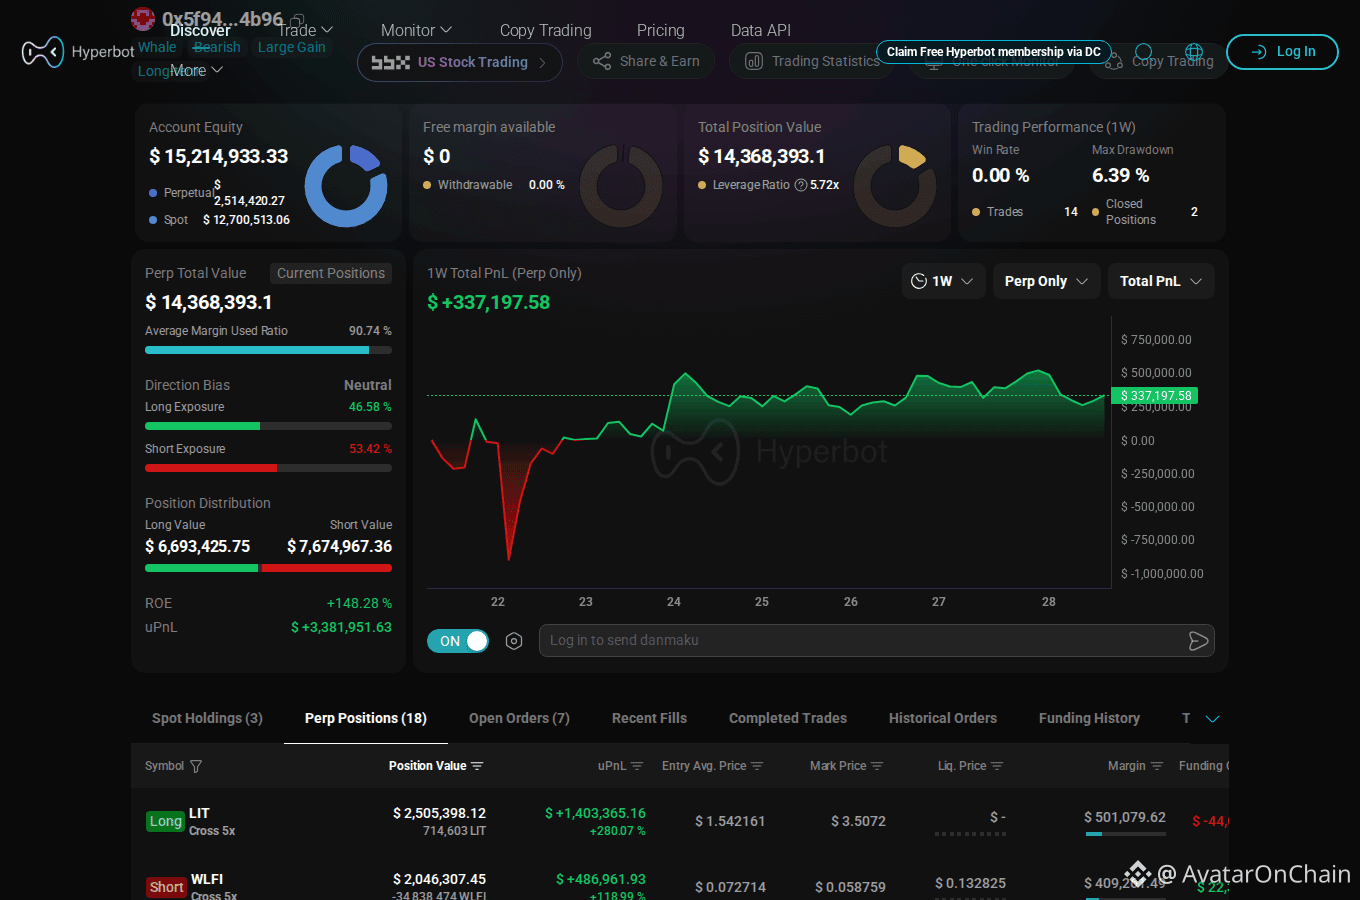Sort the Liq. Price column
1360x900 pixels.
point(997,766)
